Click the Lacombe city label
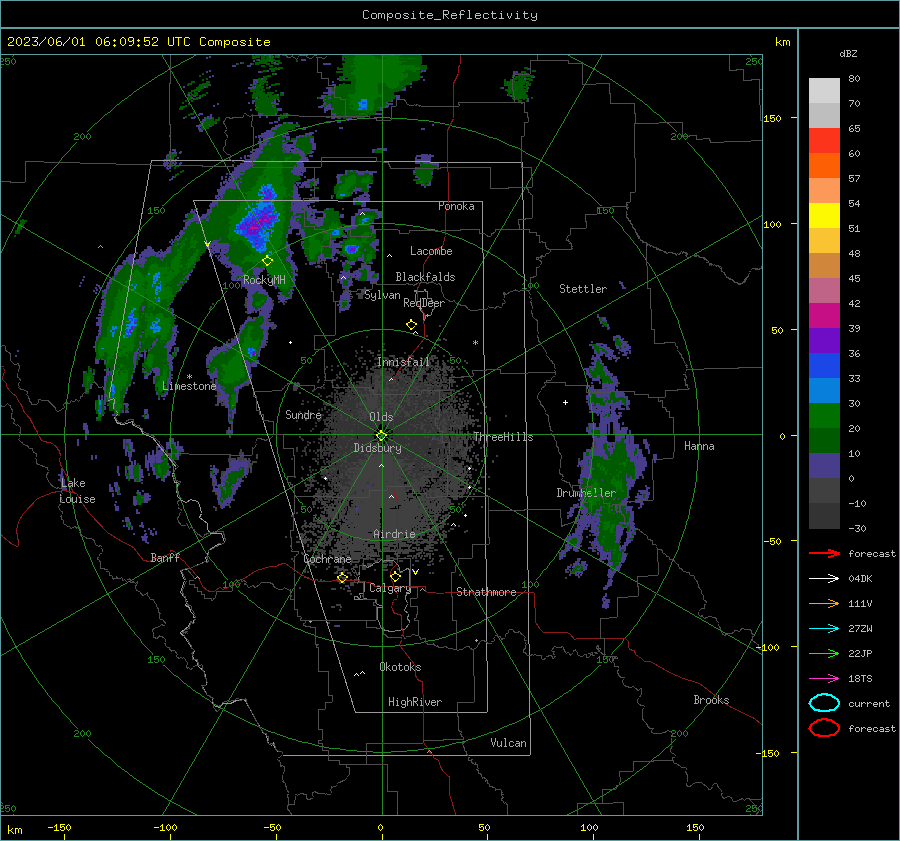The image size is (900, 841). (431, 251)
